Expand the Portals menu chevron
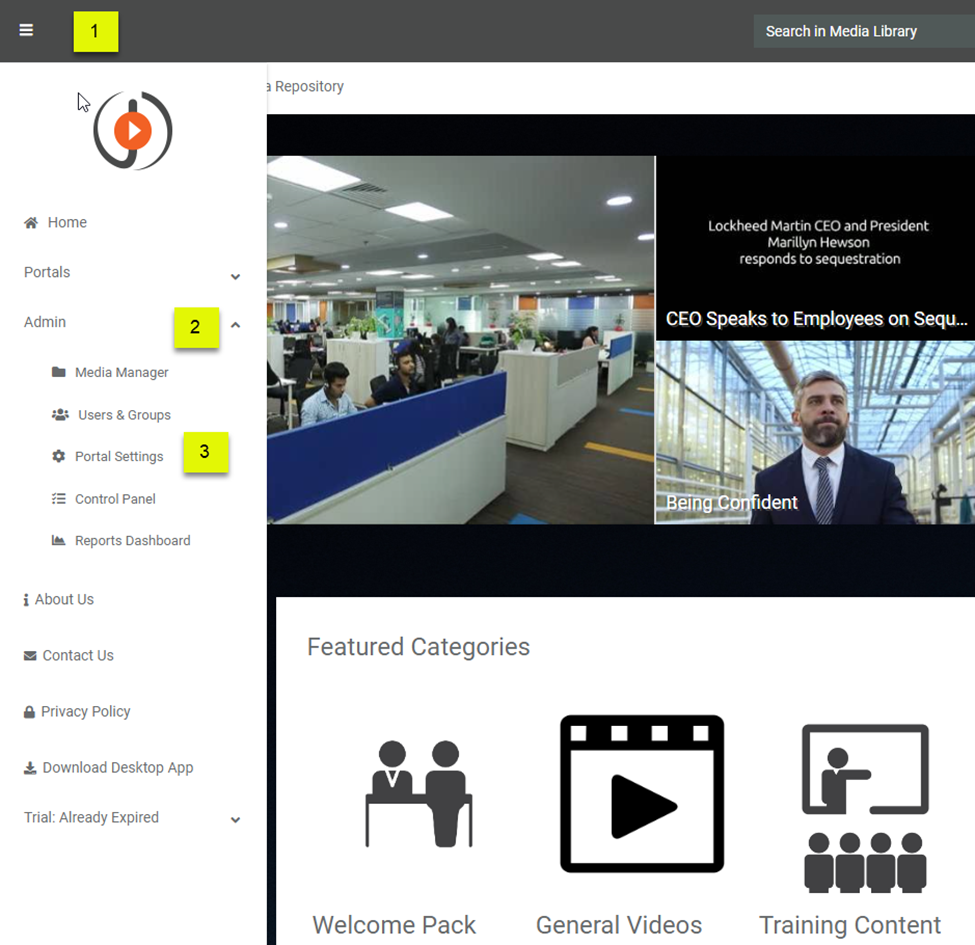The height and width of the screenshot is (945, 975). point(235,276)
